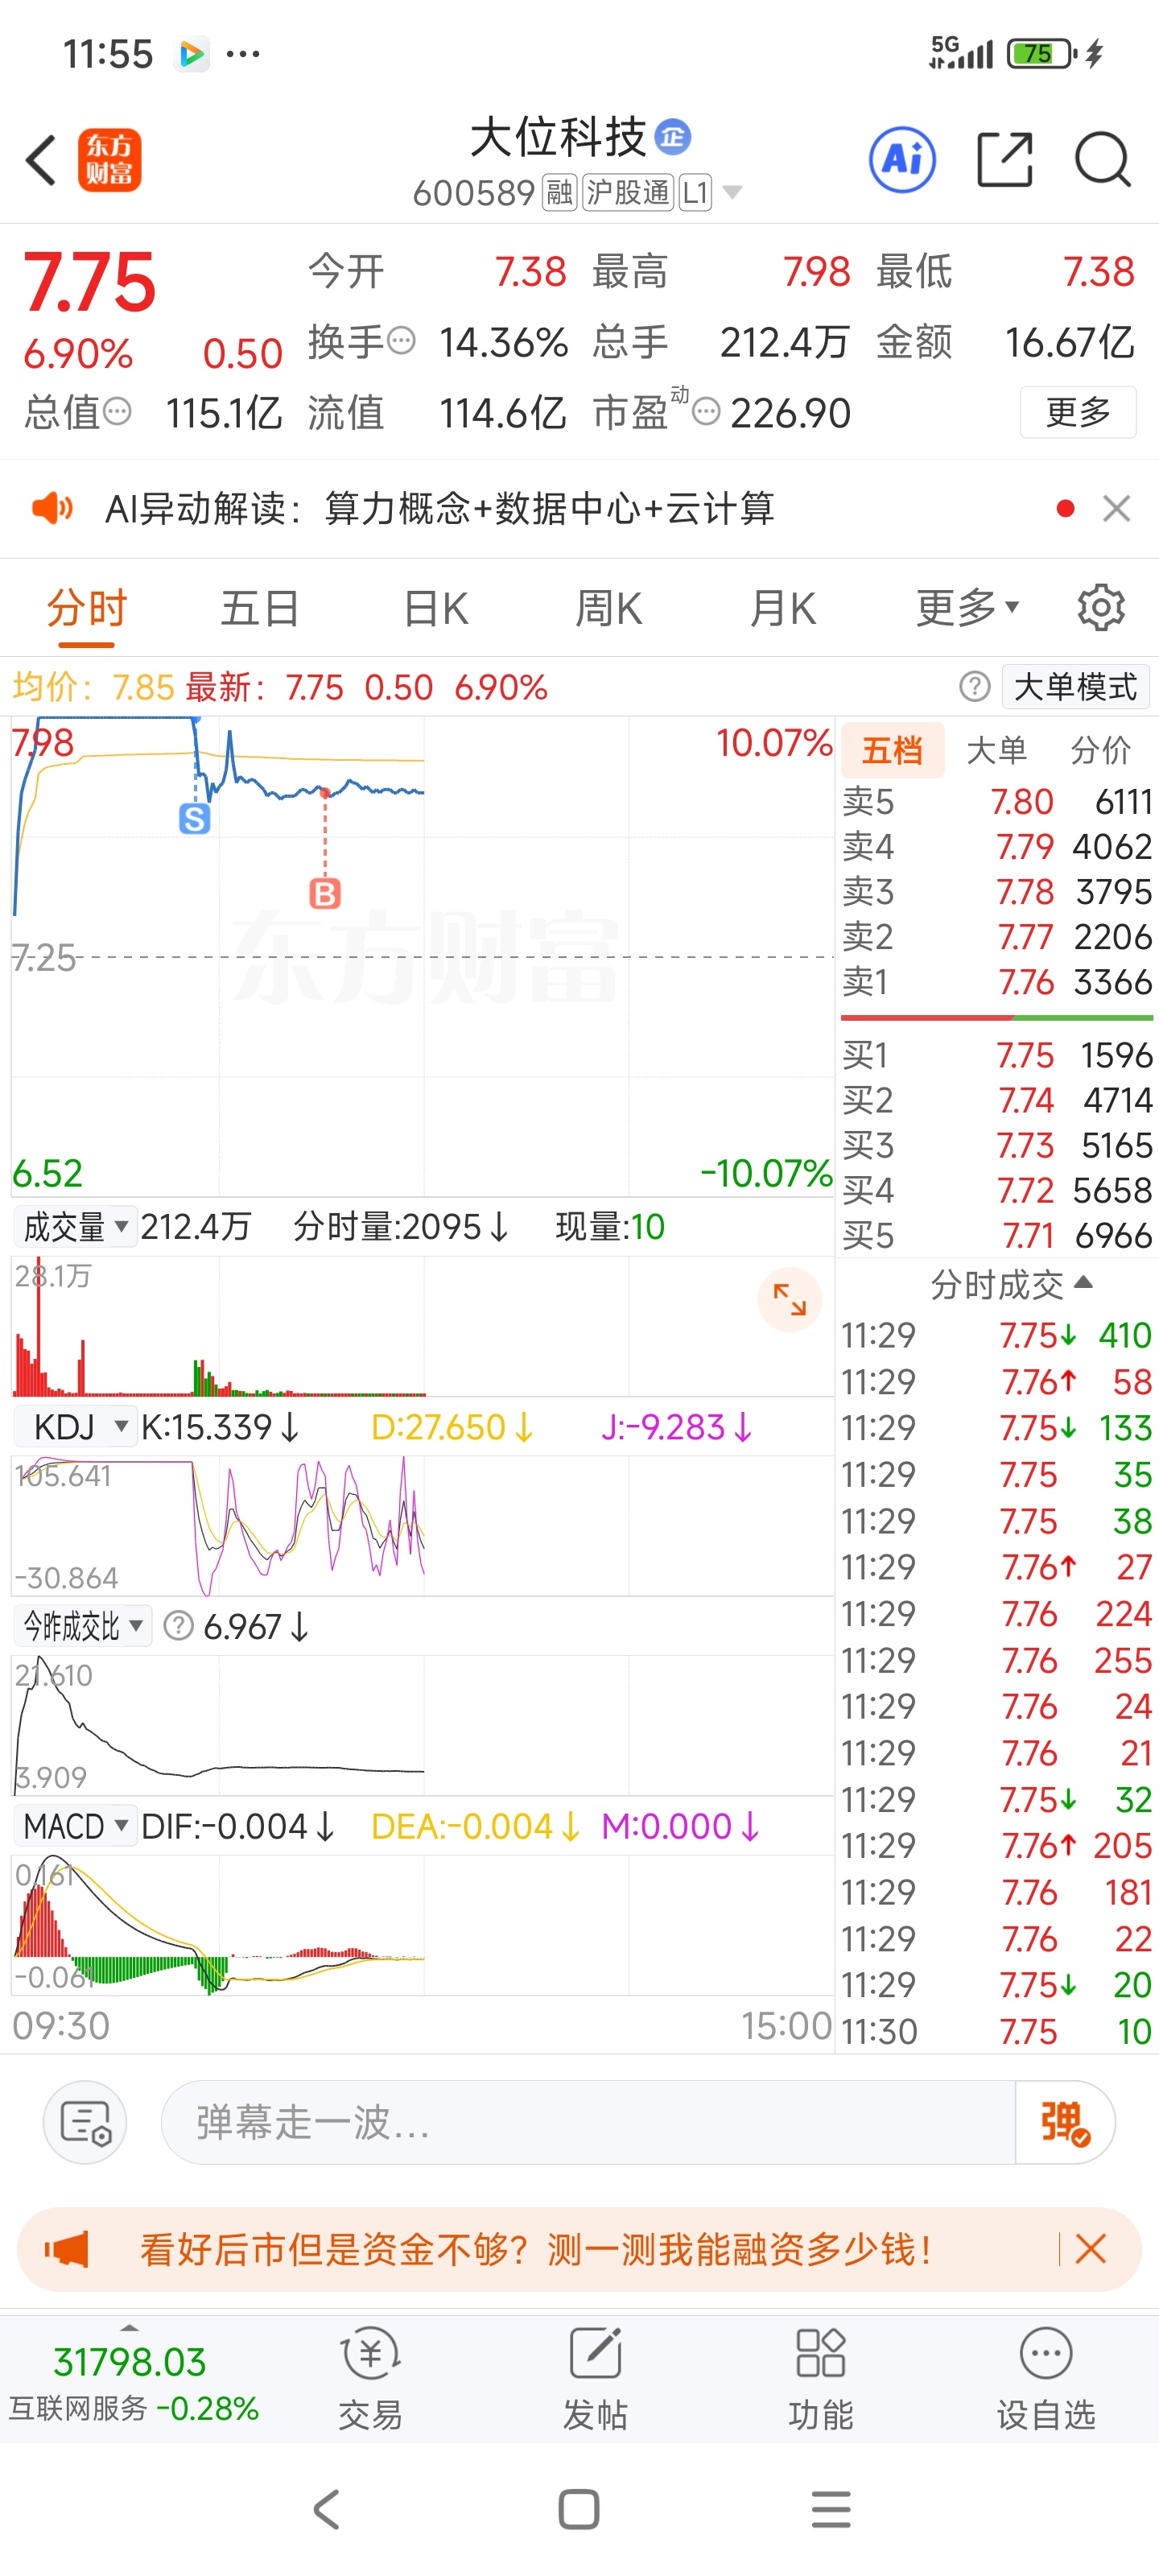Screen dimensions: 1159x2576
Task: Expand chart to fullscreen
Action: click(790, 1299)
